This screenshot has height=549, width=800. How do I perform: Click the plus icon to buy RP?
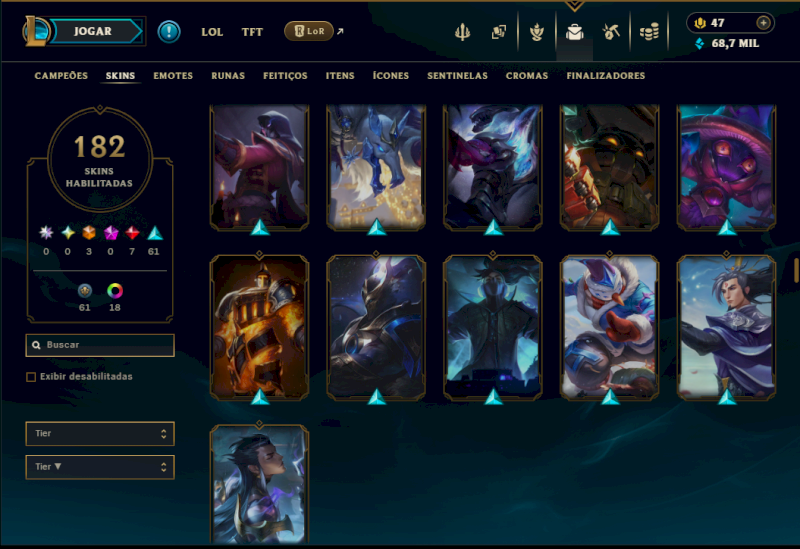(763, 23)
